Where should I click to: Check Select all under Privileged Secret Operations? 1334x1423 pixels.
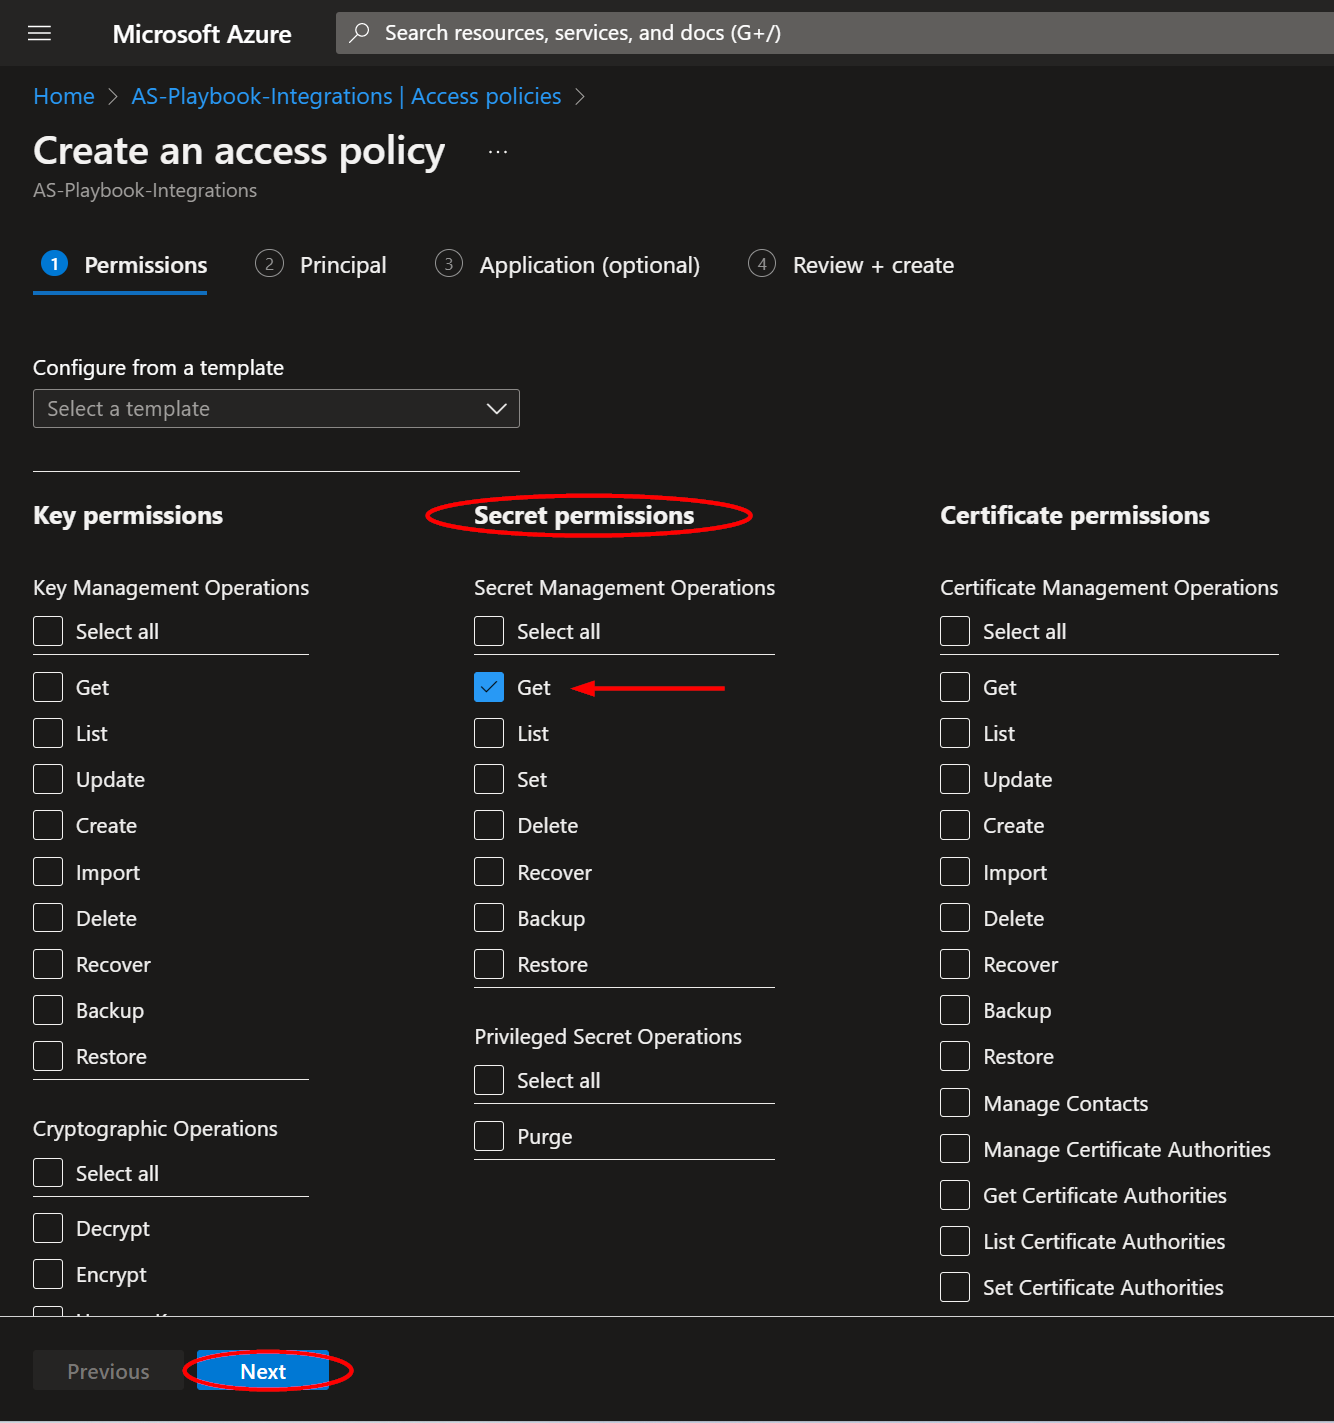[489, 1080]
